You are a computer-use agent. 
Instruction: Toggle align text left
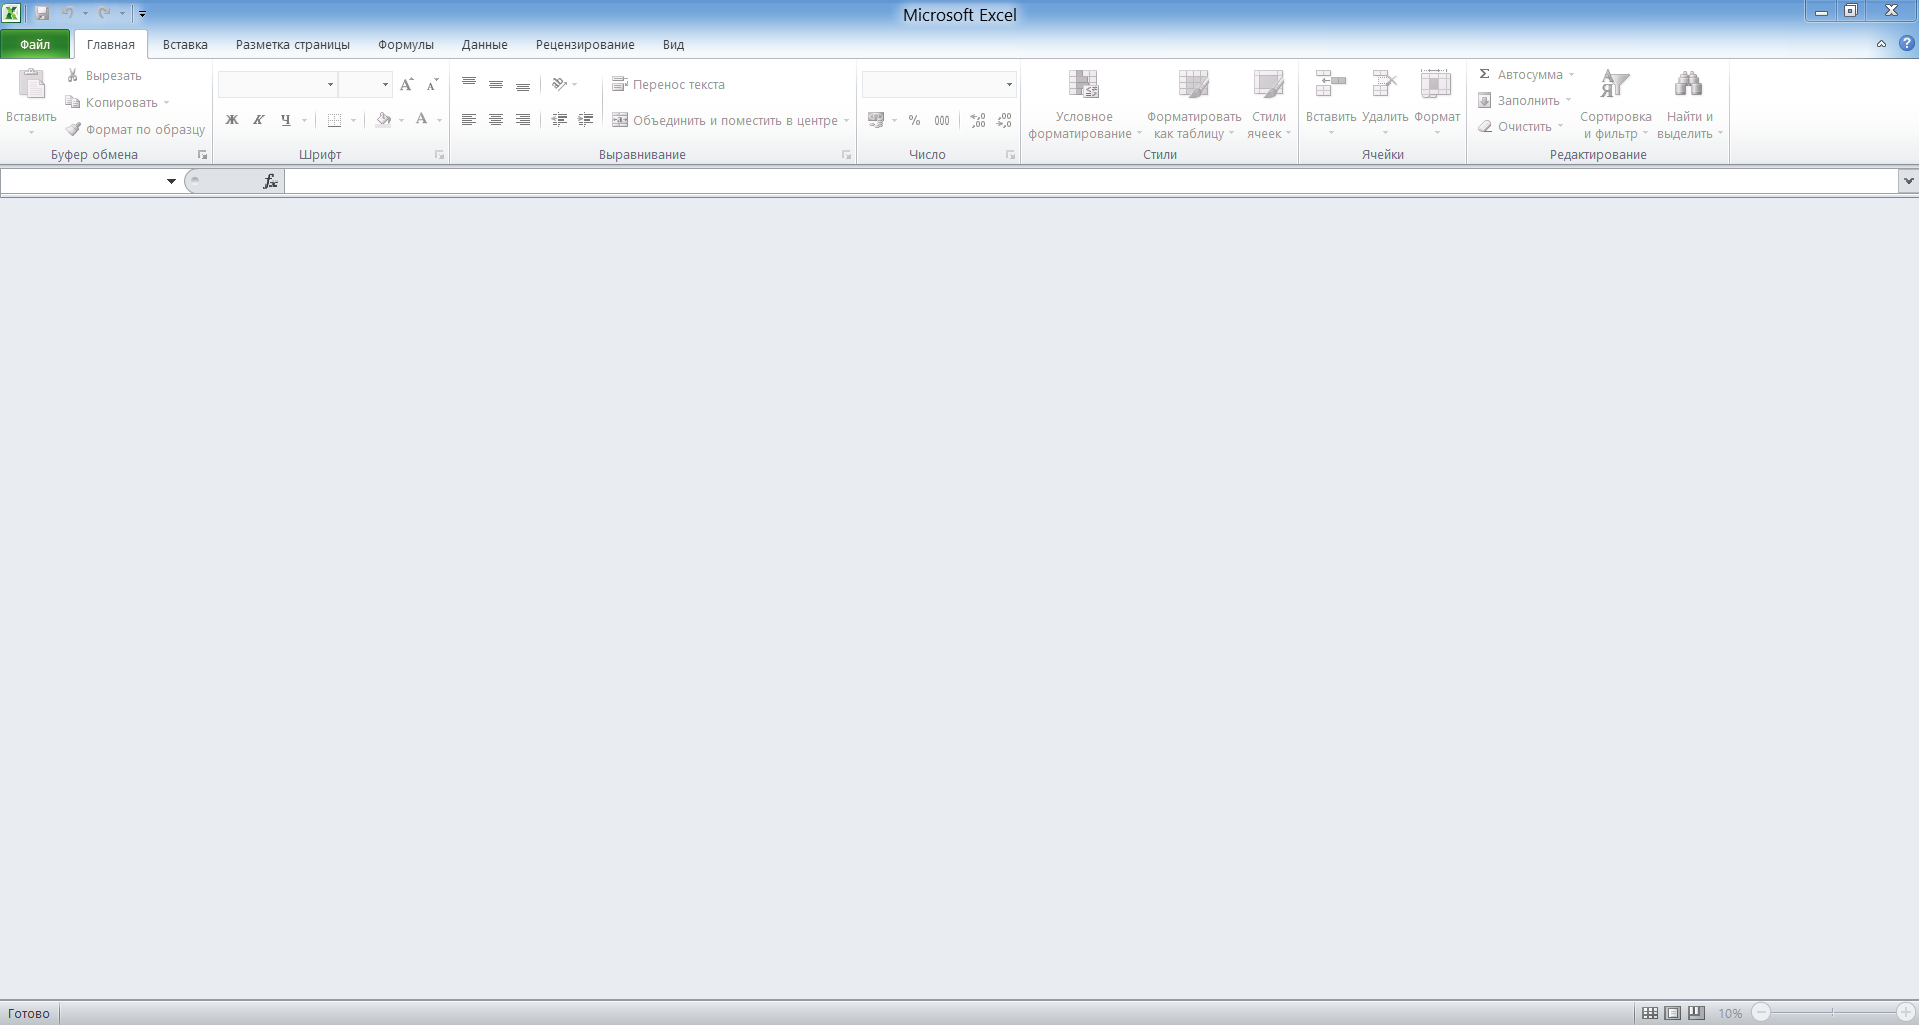coord(468,120)
